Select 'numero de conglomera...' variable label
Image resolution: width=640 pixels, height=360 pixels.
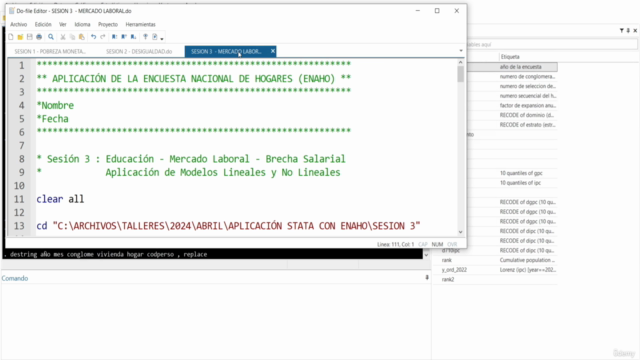527,77
